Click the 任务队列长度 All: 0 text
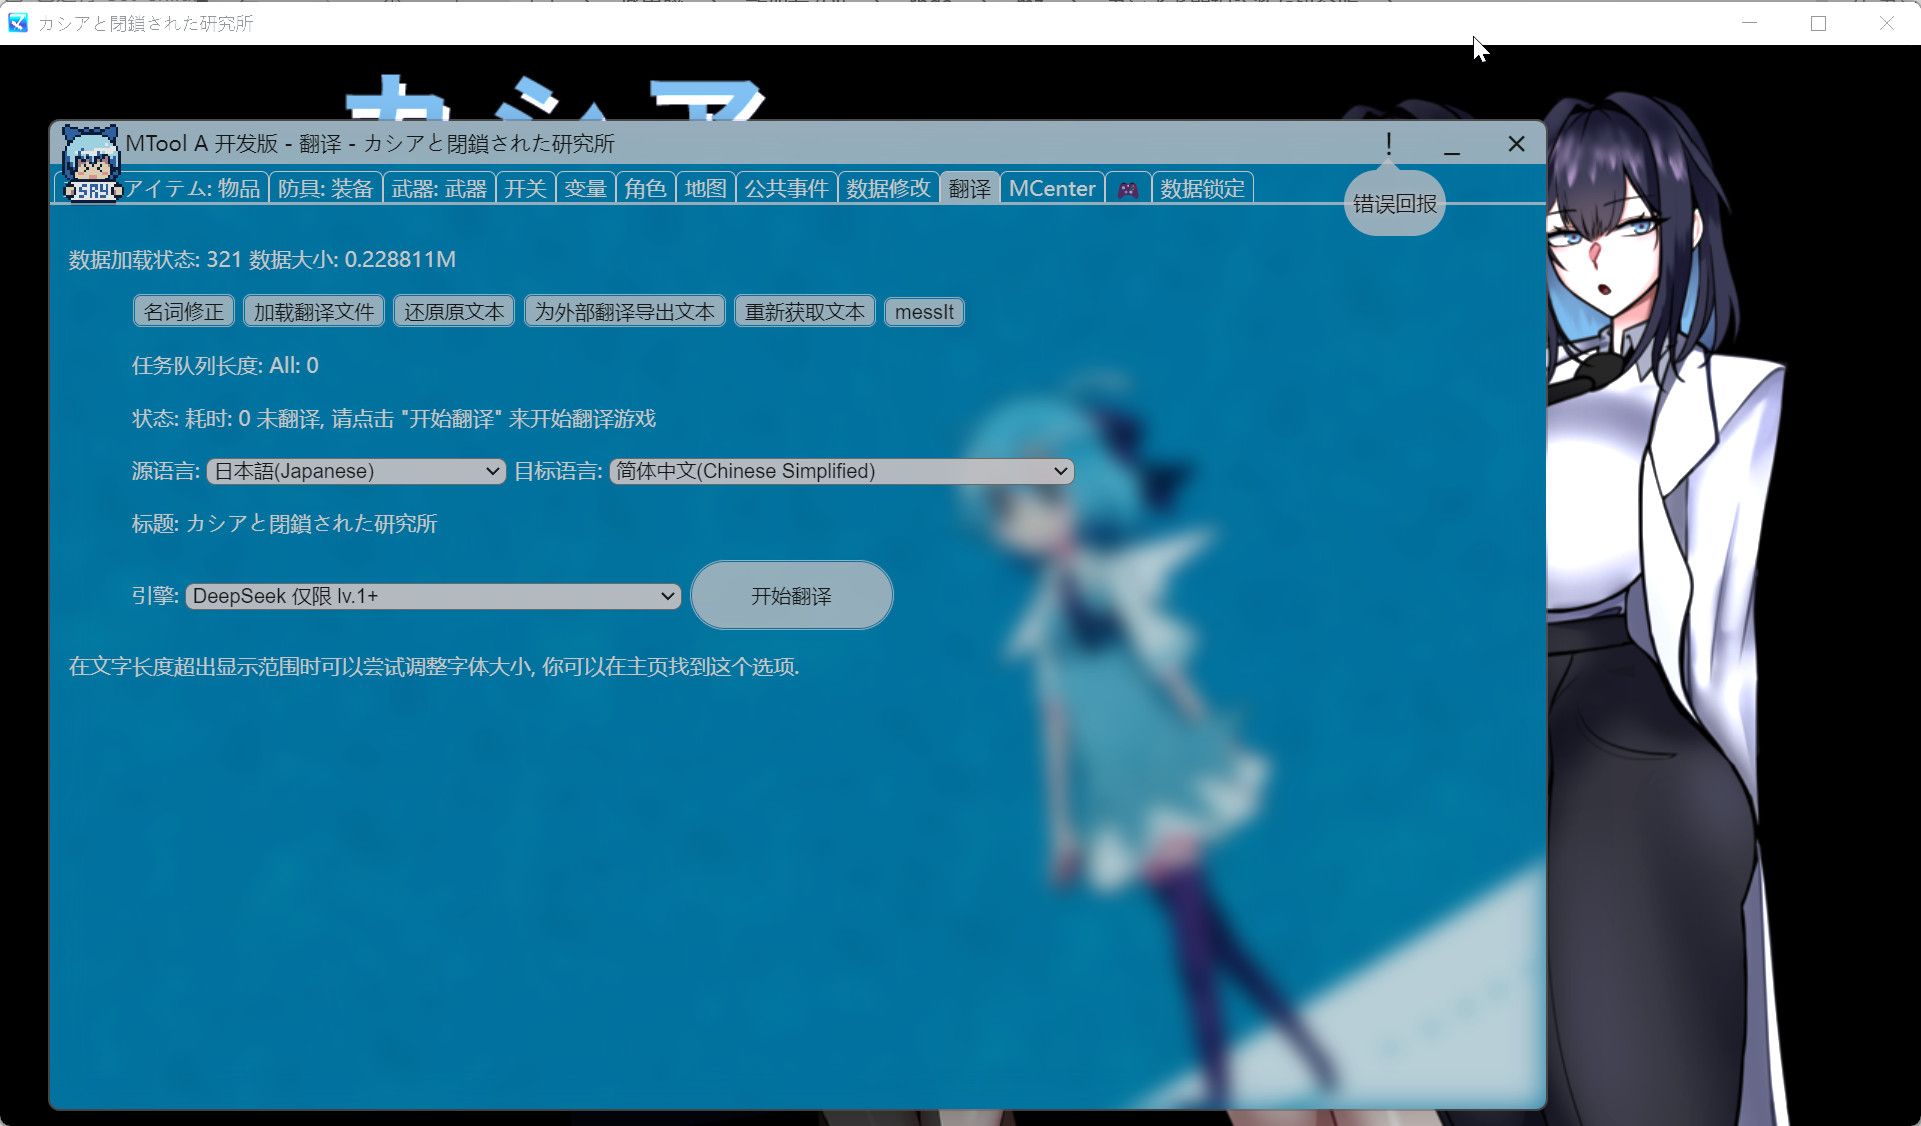1921x1126 pixels. click(225, 366)
